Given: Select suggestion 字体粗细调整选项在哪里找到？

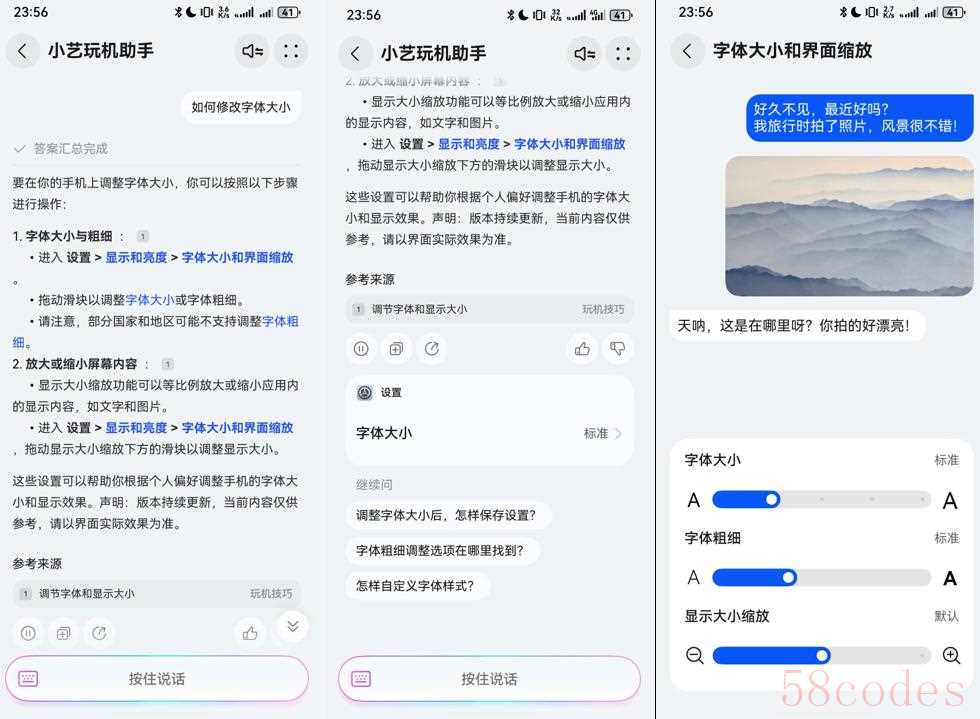Looking at the screenshot, I should (440, 550).
